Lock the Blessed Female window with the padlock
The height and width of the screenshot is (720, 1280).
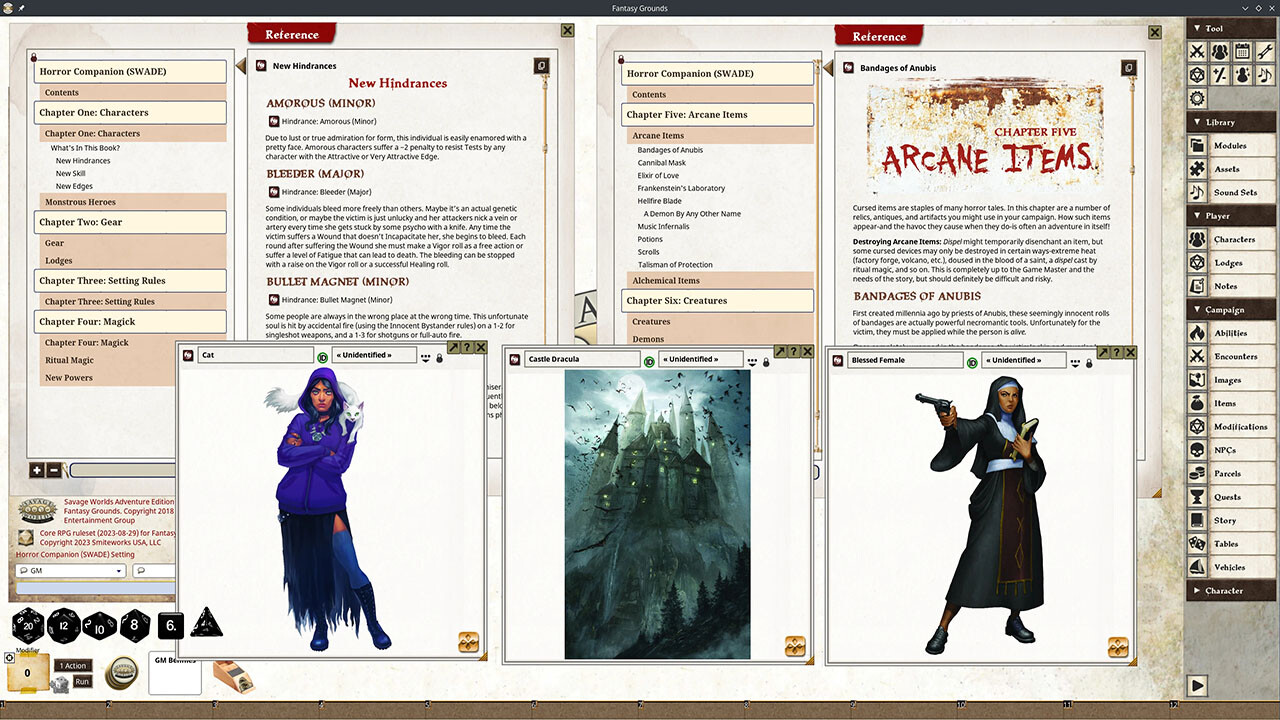(1089, 362)
